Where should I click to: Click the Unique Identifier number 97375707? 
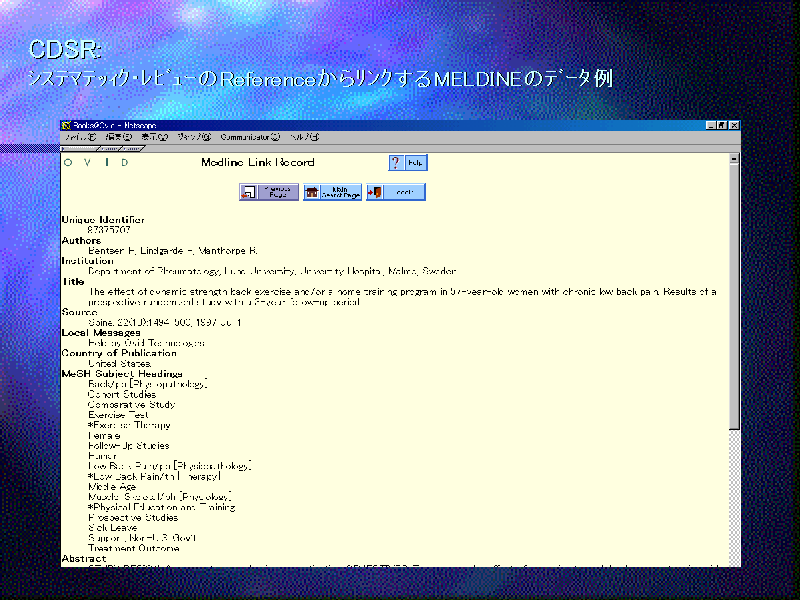[x=109, y=230]
